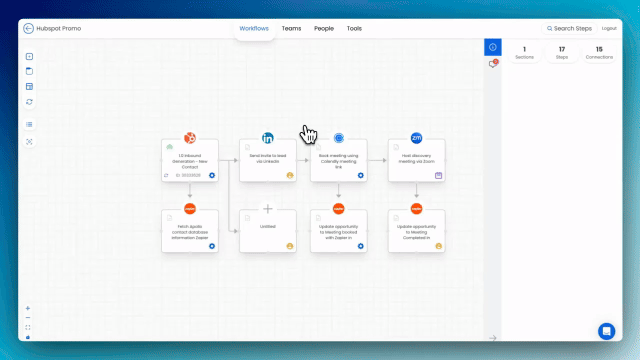Click calendar icon on Zoom meeting step
The image size is (640, 360).
pos(438,176)
